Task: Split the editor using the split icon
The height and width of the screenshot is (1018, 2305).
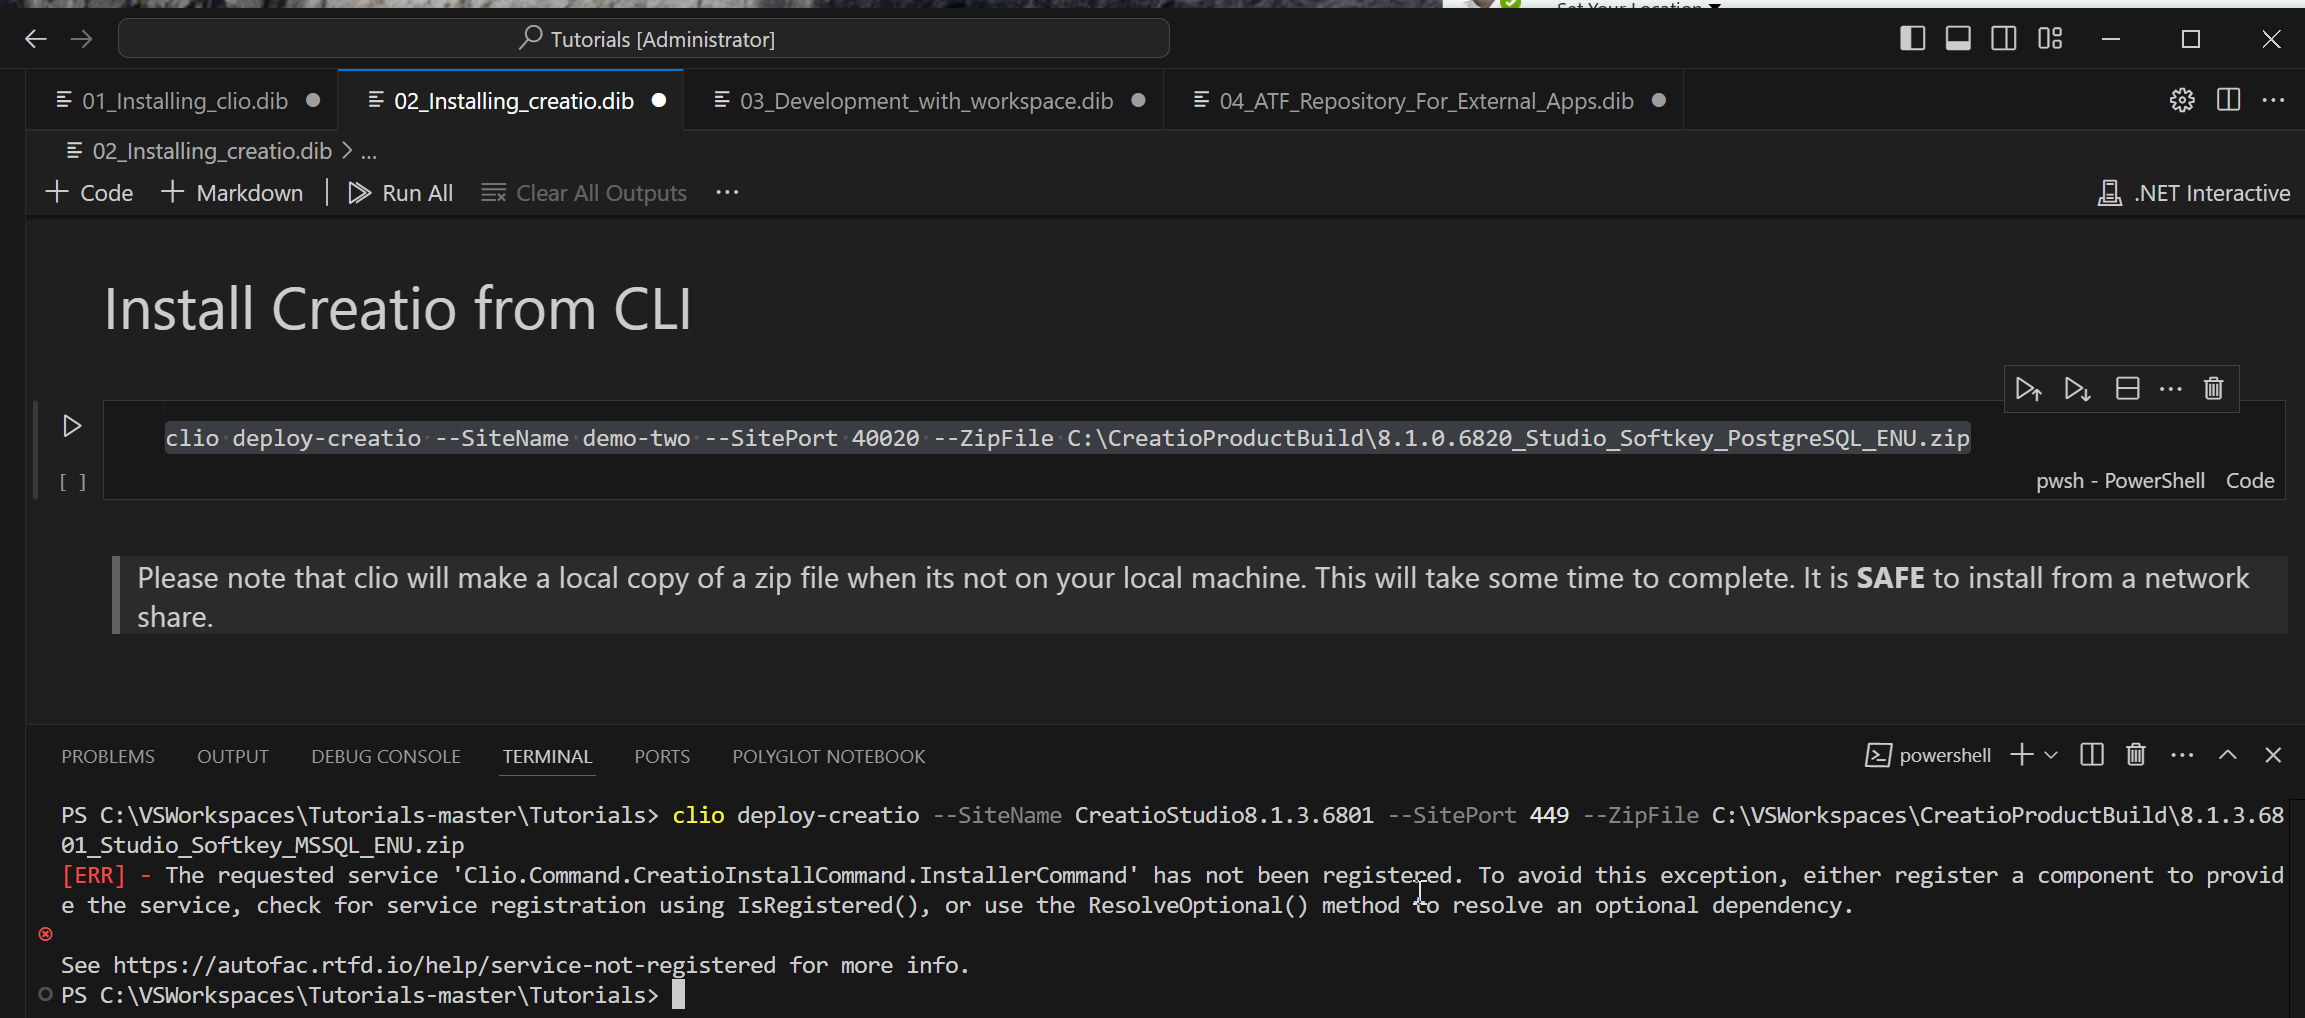Action: 2230,99
